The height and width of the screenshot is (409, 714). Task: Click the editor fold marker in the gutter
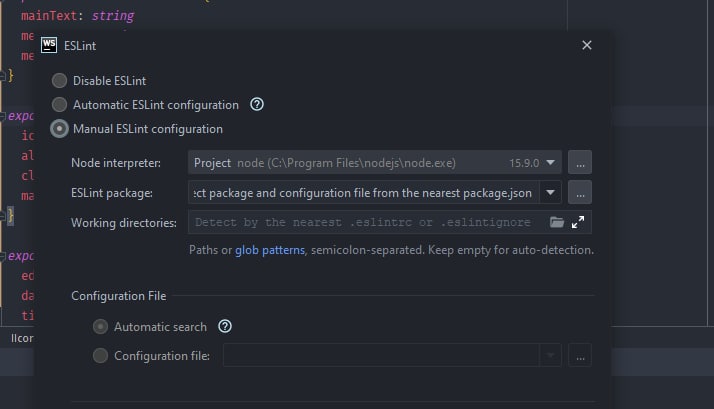[10, 214]
